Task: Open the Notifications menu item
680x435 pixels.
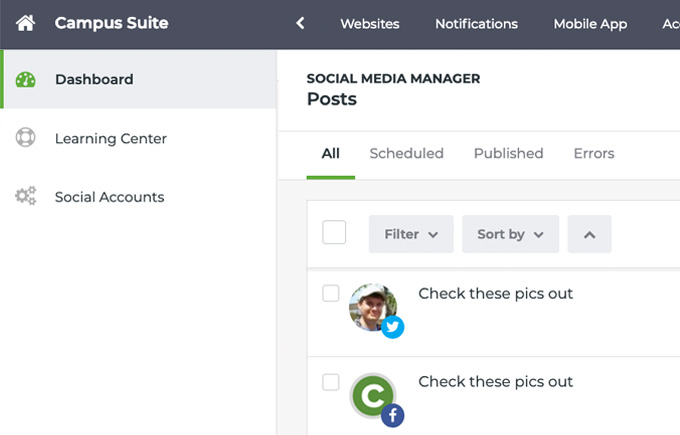Action: (477, 24)
